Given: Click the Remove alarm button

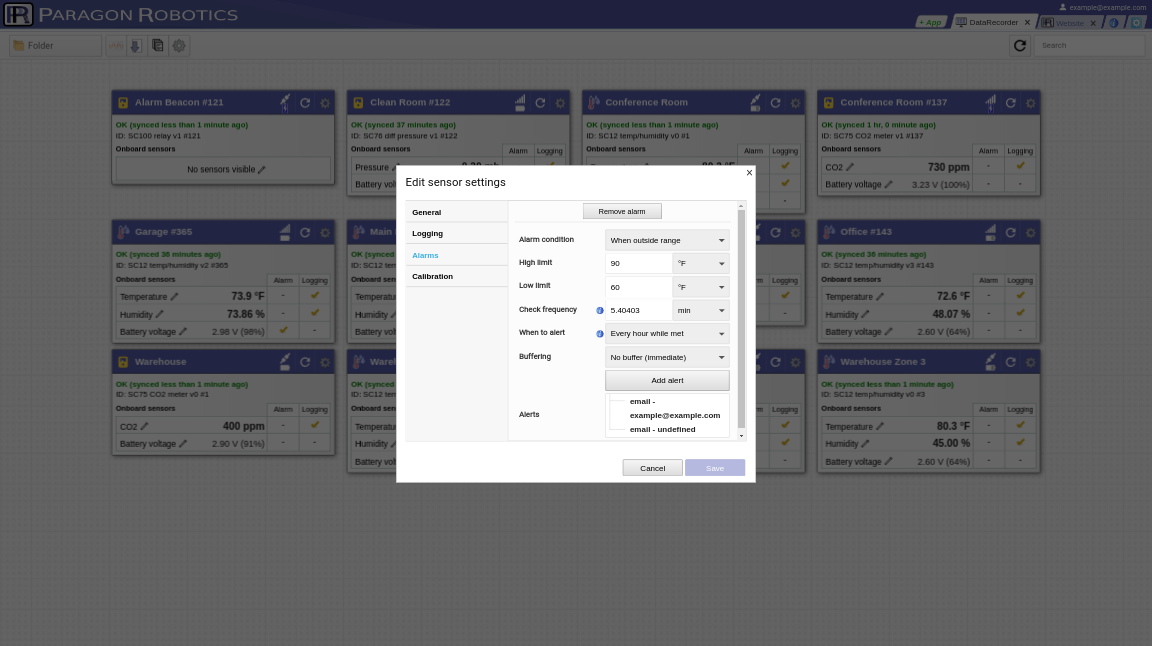Looking at the screenshot, I should point(622,212).
